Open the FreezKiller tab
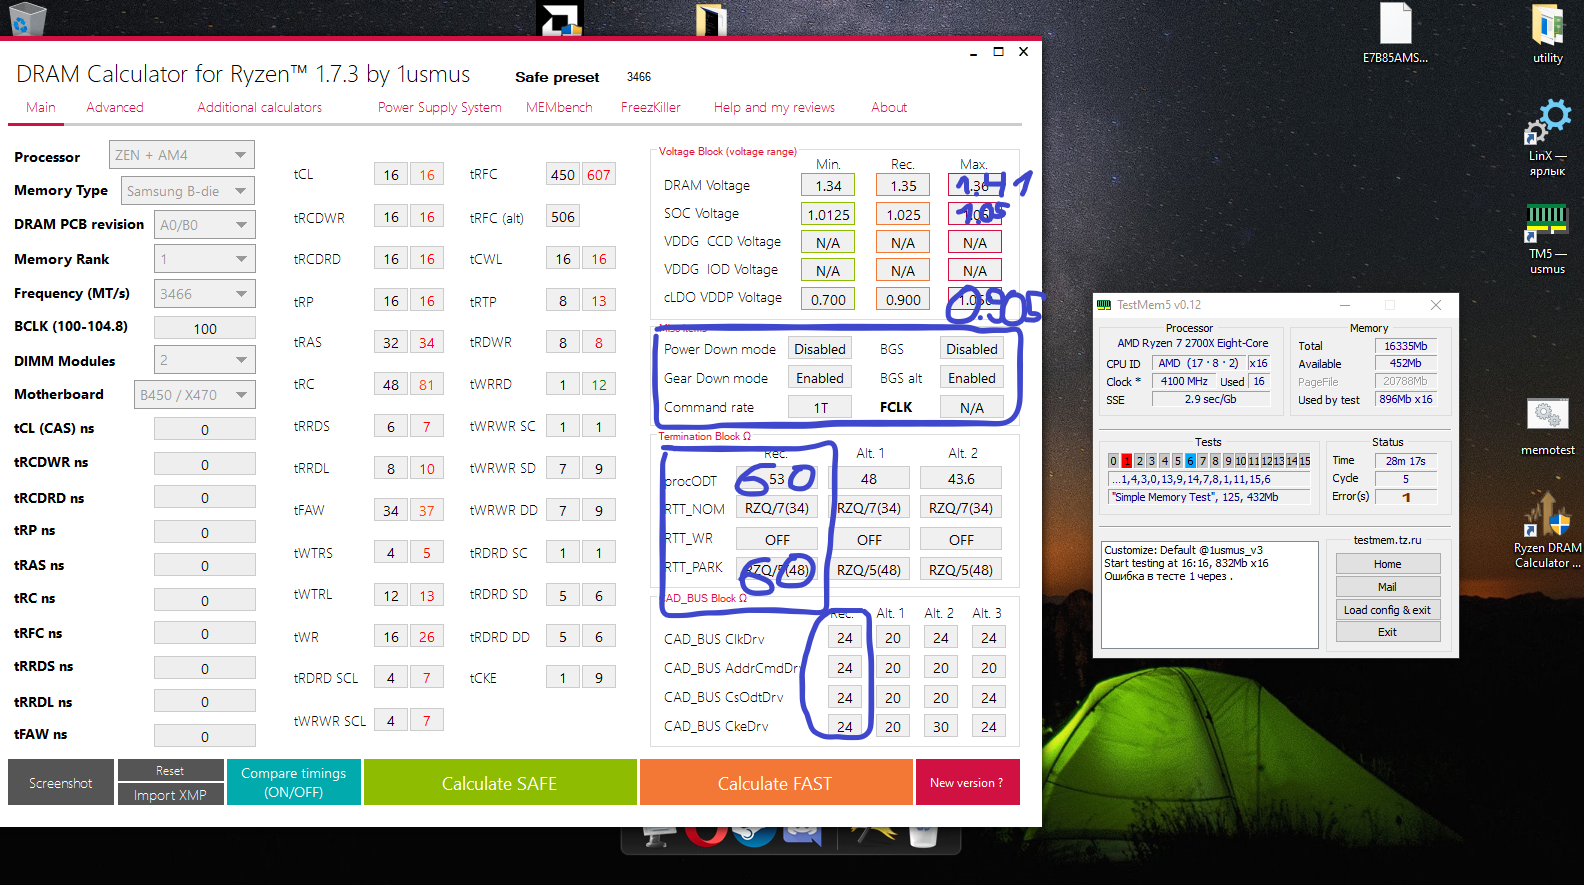 pyautogui.click(x=651, y=107)
